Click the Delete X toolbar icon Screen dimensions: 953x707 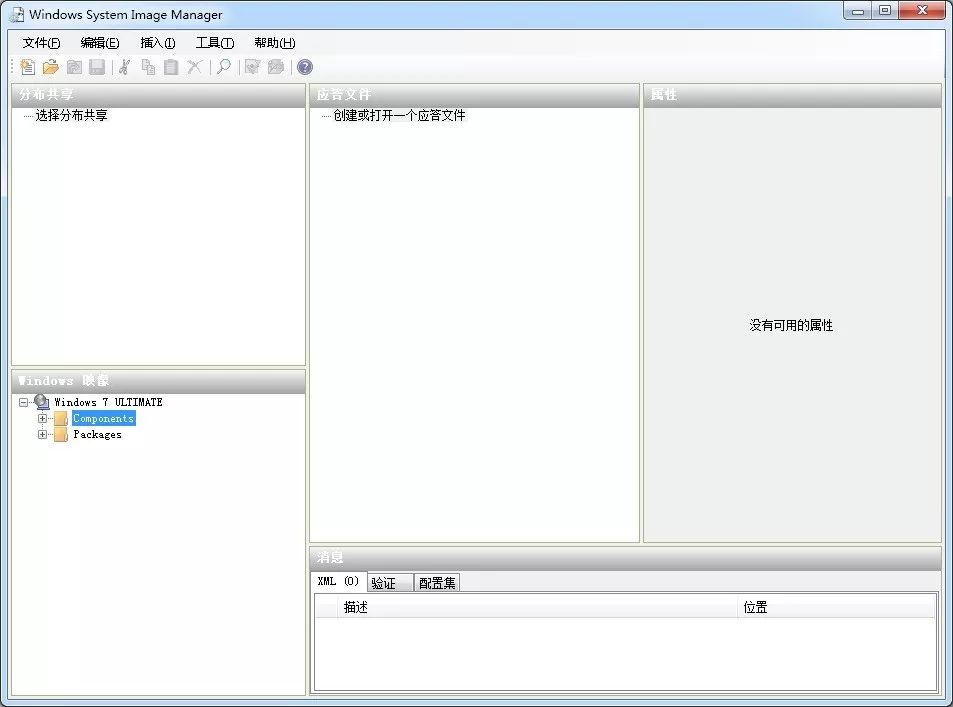point(194,67)
